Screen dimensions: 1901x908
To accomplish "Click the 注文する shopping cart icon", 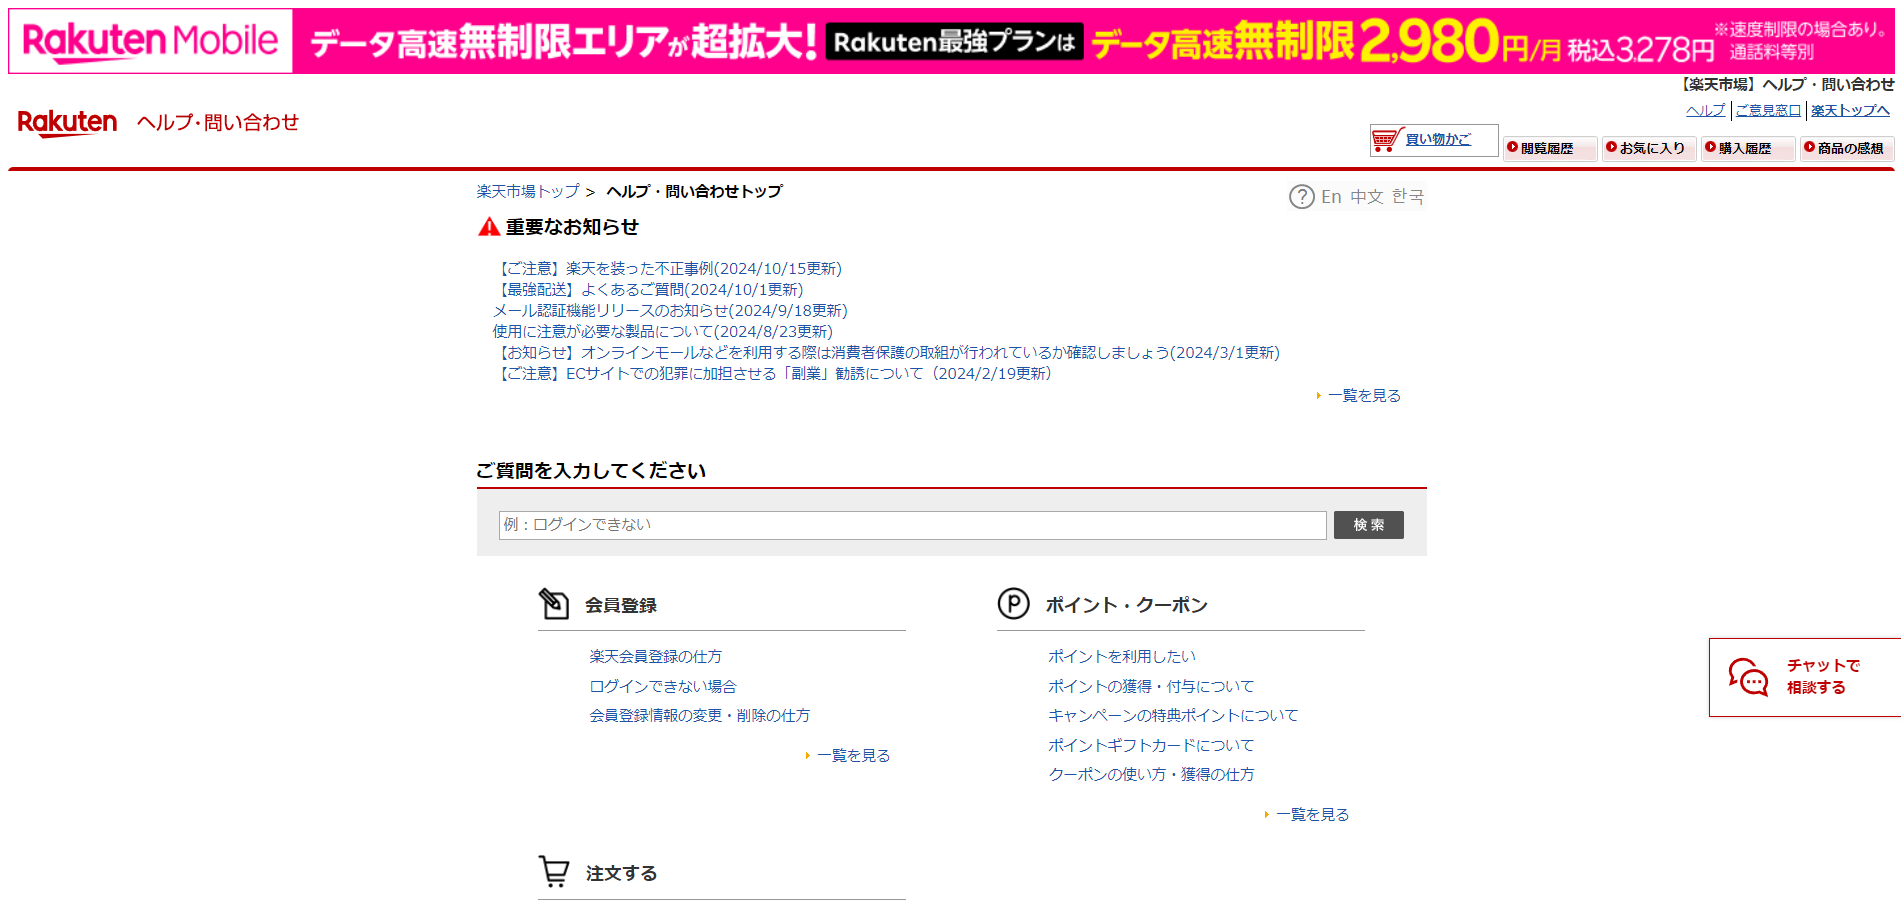I will click(x=554, y=872).
